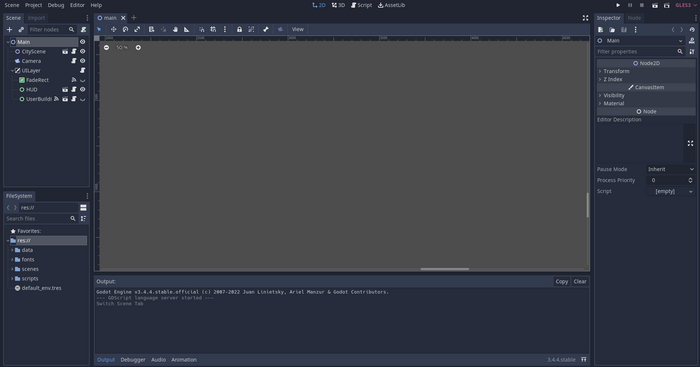Screen dimensions: 700x367
Task: Open the Debugger bottom panel
Action: click(133, 359)
